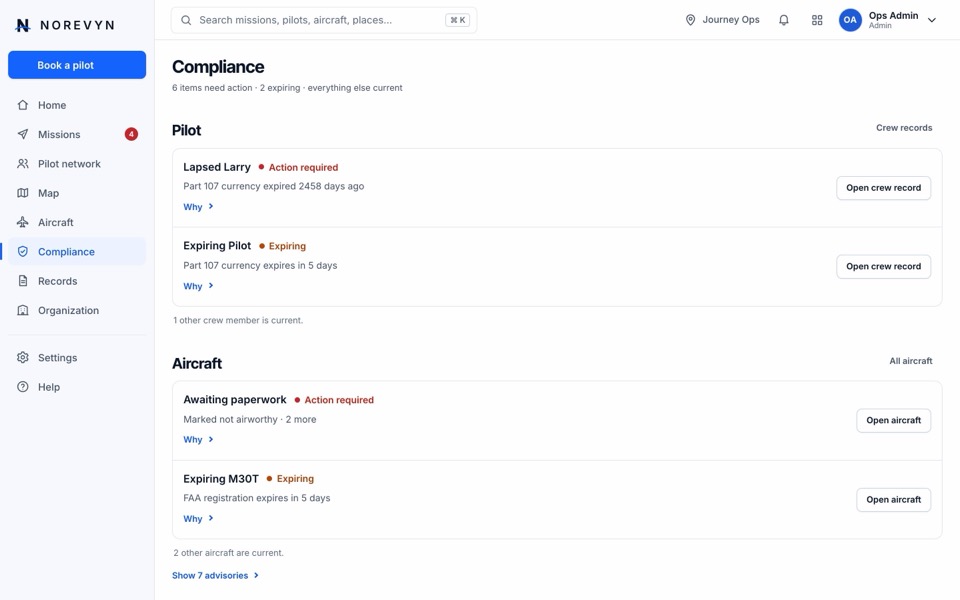Open aircraft for Awaiting paperwork
This screenshot has height=600, width=960.
pos(893,420)
